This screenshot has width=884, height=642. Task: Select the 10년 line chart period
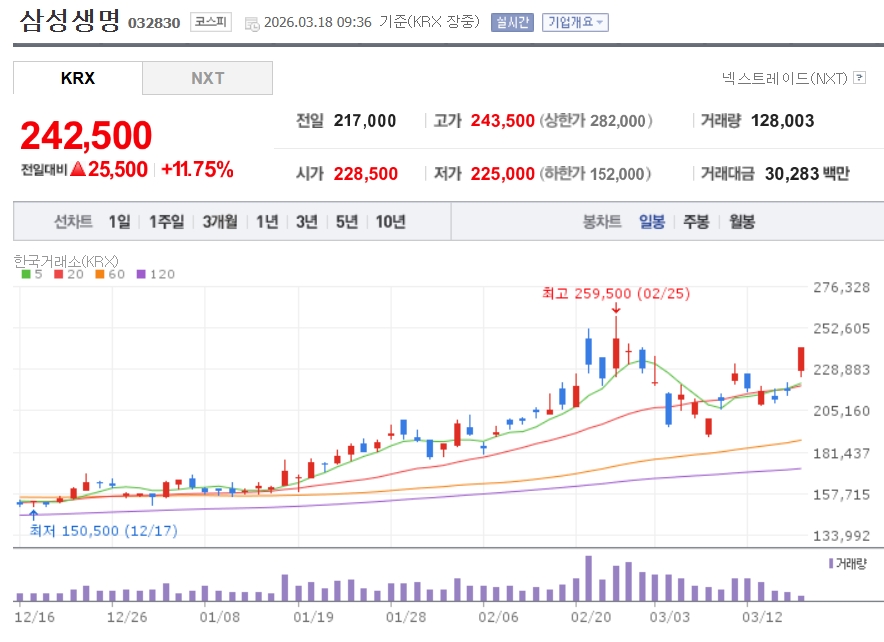[x=391, y=222]
